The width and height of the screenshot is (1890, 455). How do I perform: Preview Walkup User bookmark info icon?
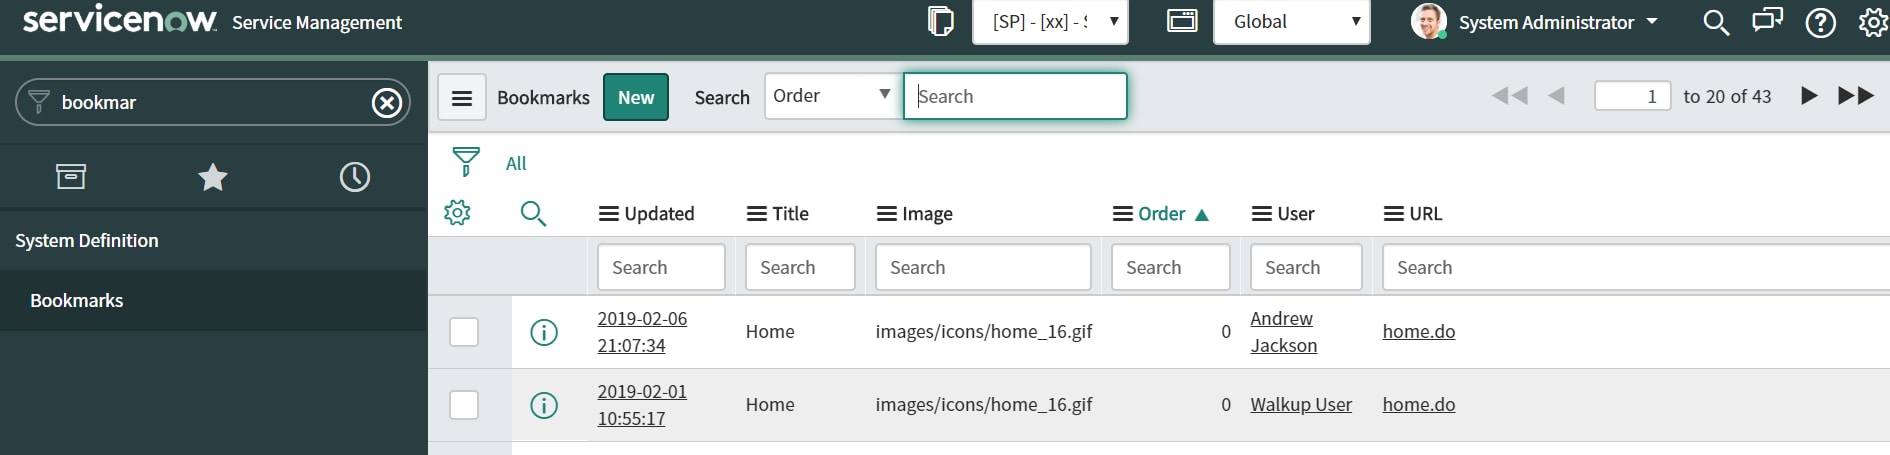544,405
